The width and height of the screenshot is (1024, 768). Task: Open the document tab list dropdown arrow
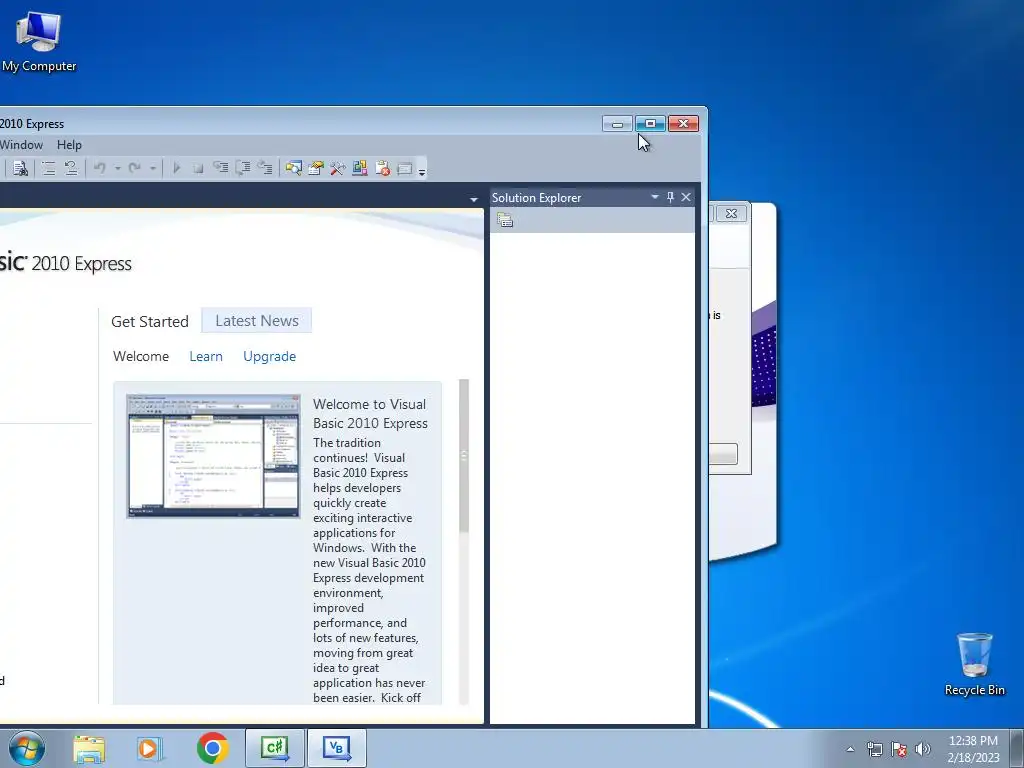pos(473,199)
